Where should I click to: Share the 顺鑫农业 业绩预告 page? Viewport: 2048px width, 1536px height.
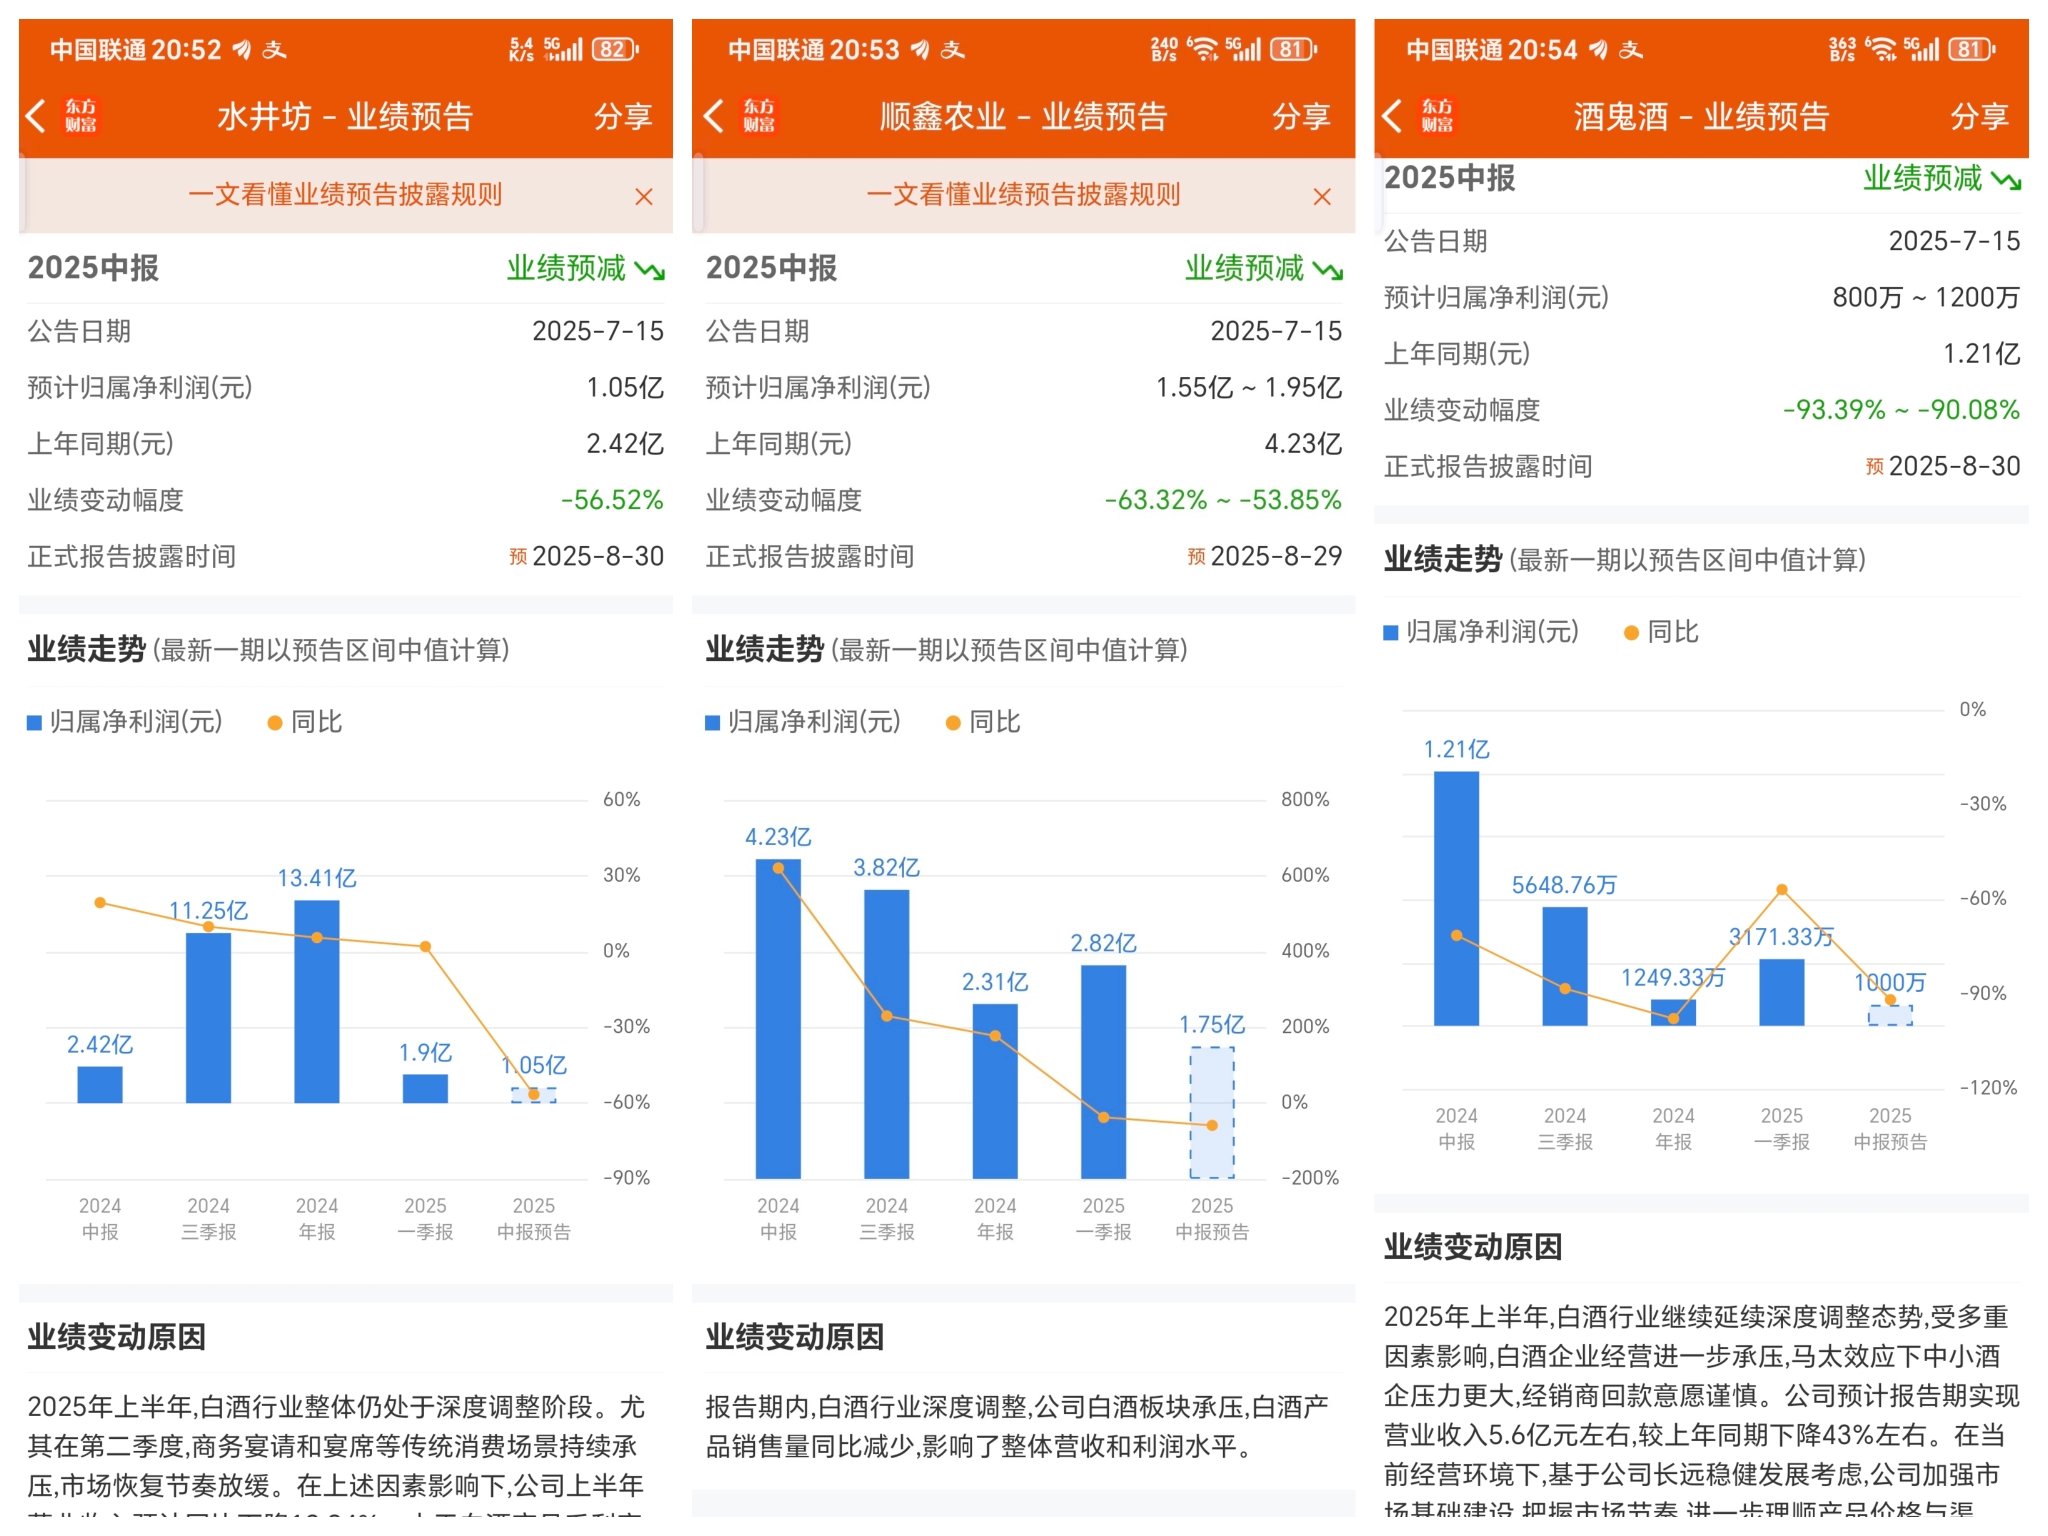pos(1301,116)
